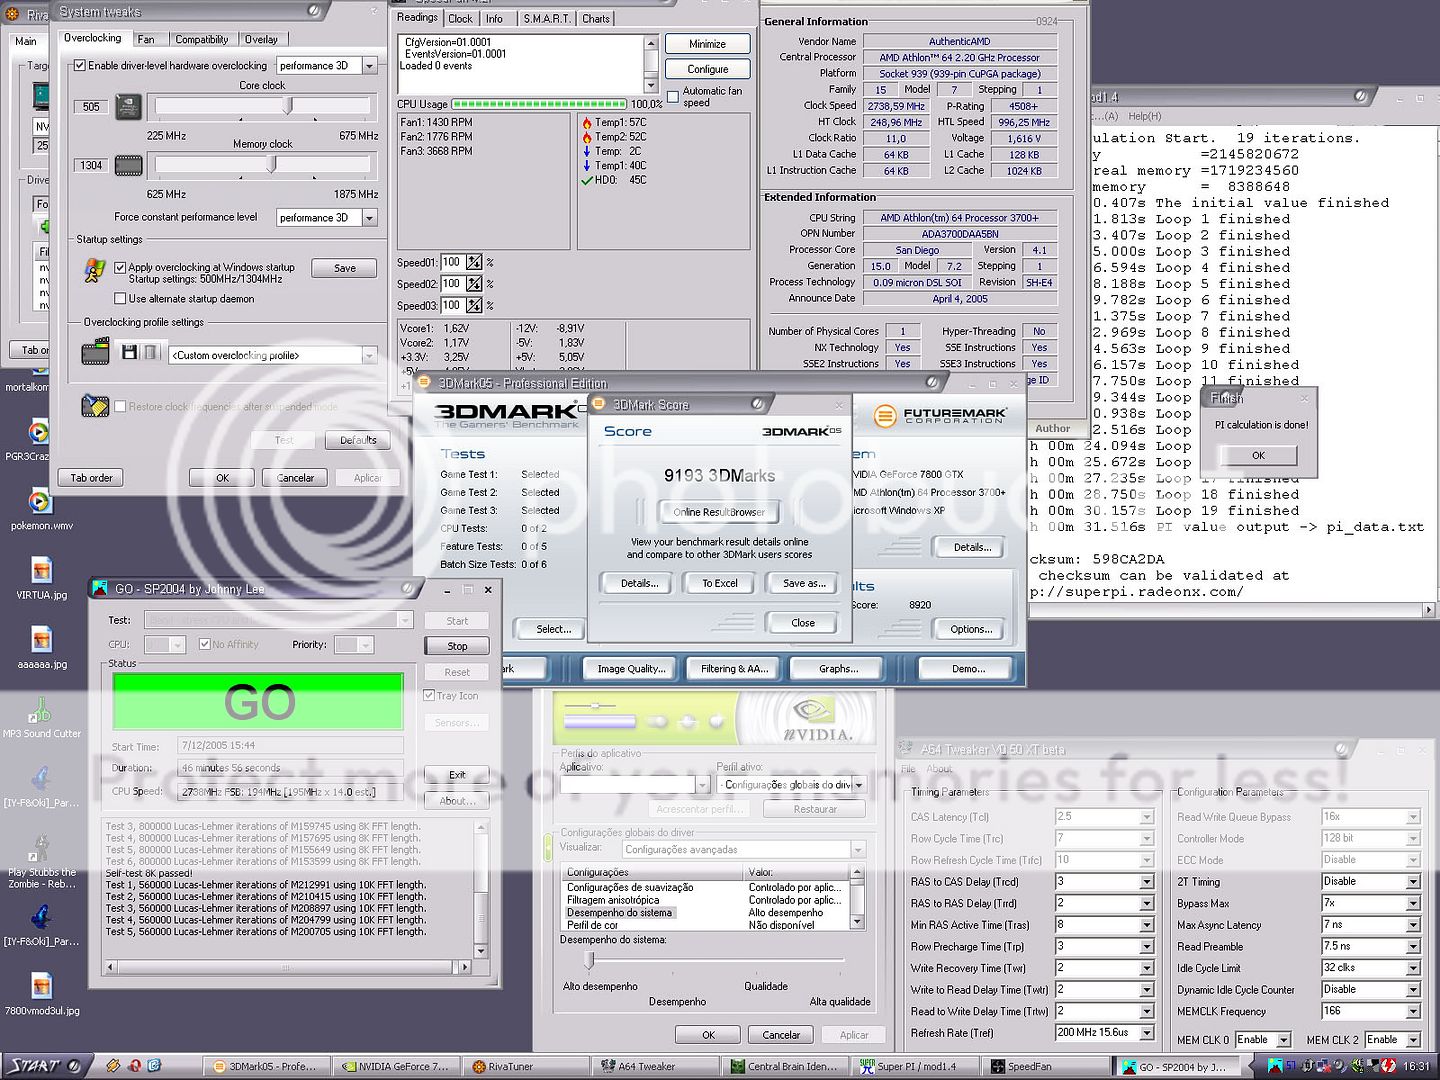Image resolution: width=1440 pixels, height=1080 pixels.
Task: Click the GPU chip icon beside Core clock slider
Action: coord(128,106)
